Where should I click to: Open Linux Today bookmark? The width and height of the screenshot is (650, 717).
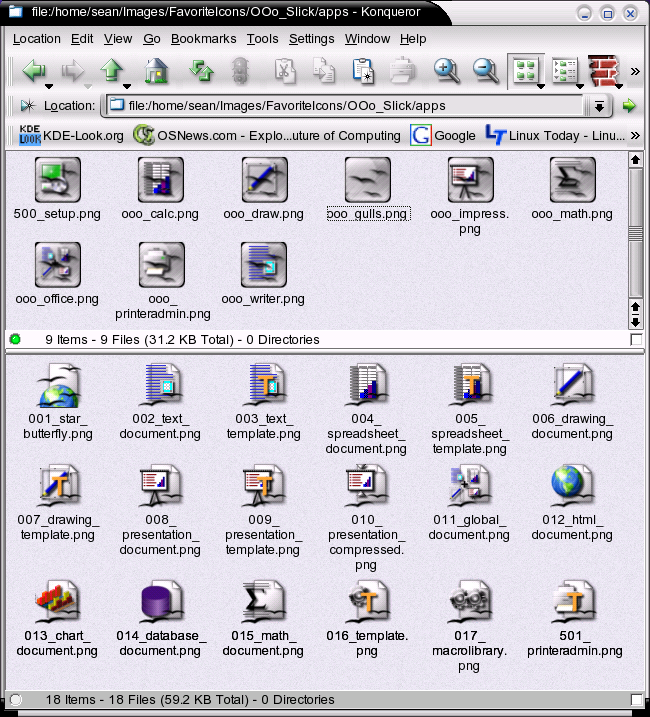pos(555,135)
